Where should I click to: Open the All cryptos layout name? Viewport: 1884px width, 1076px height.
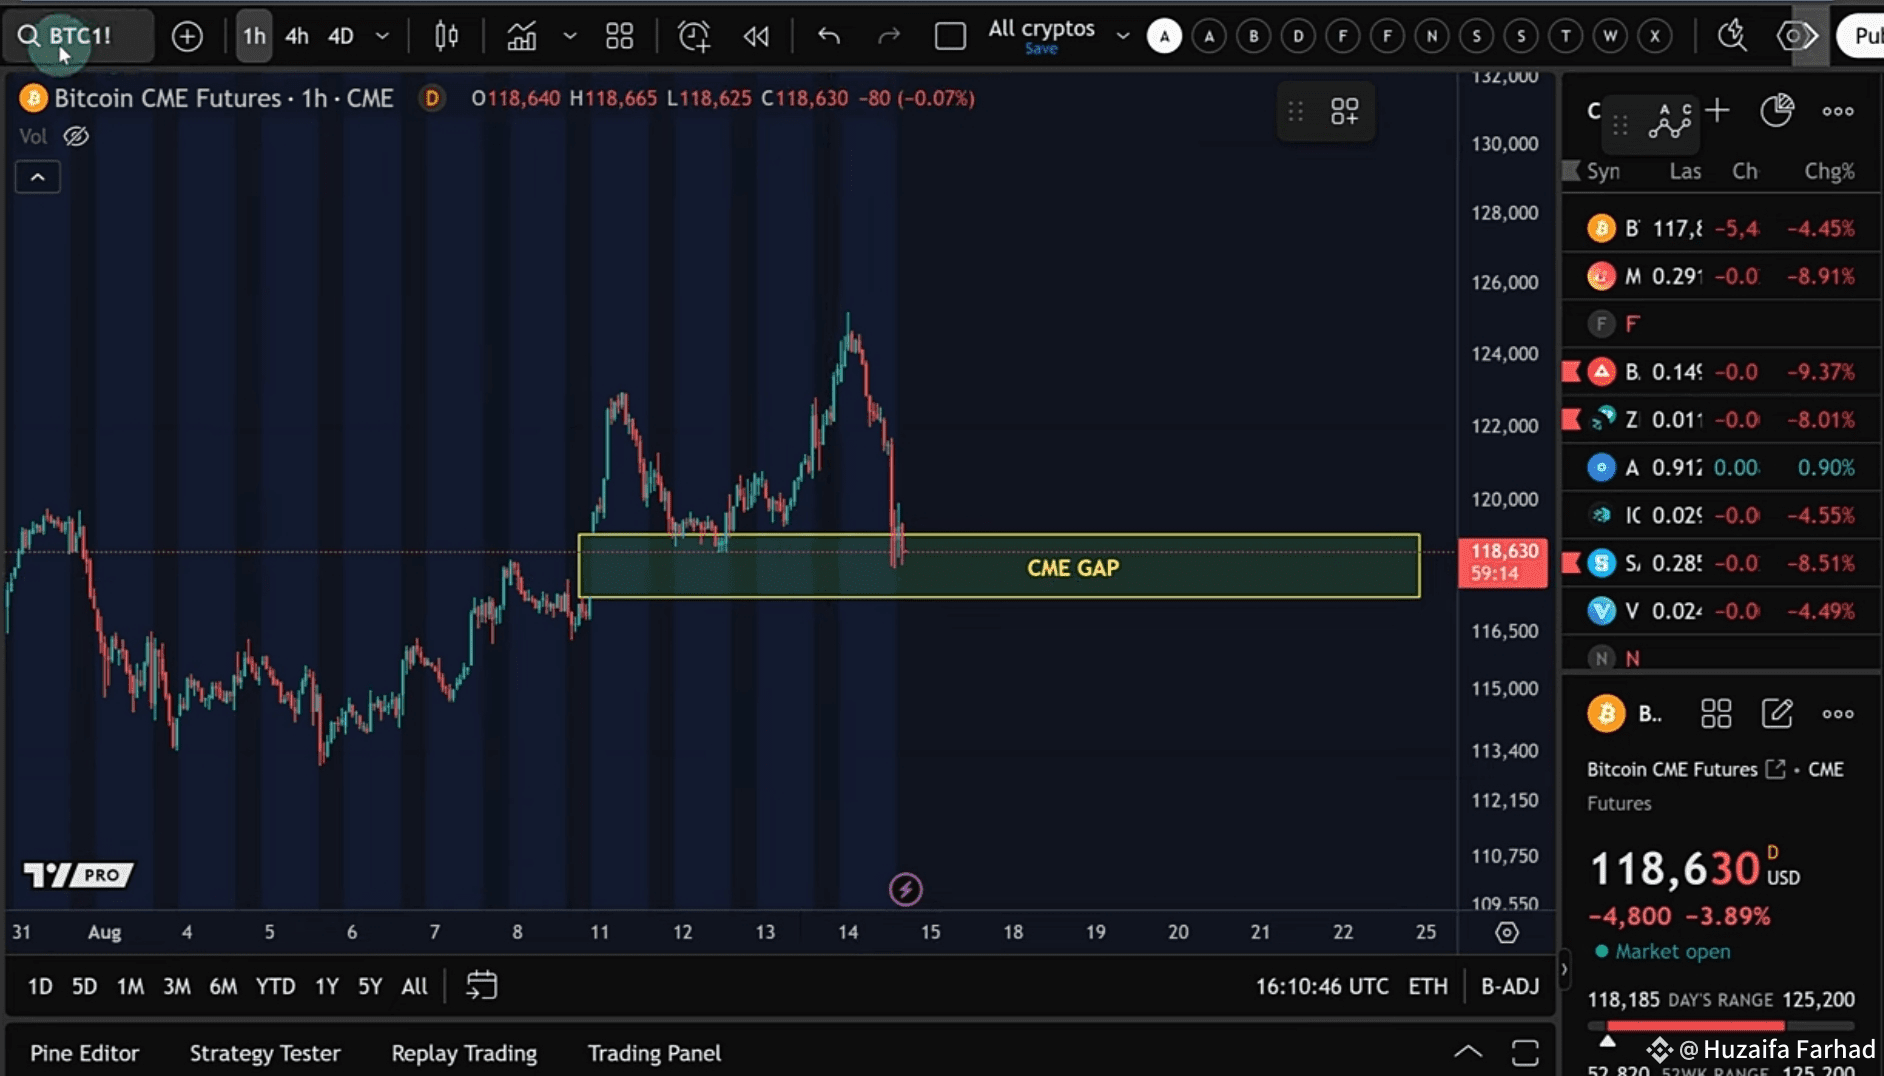coord(1041,30)
